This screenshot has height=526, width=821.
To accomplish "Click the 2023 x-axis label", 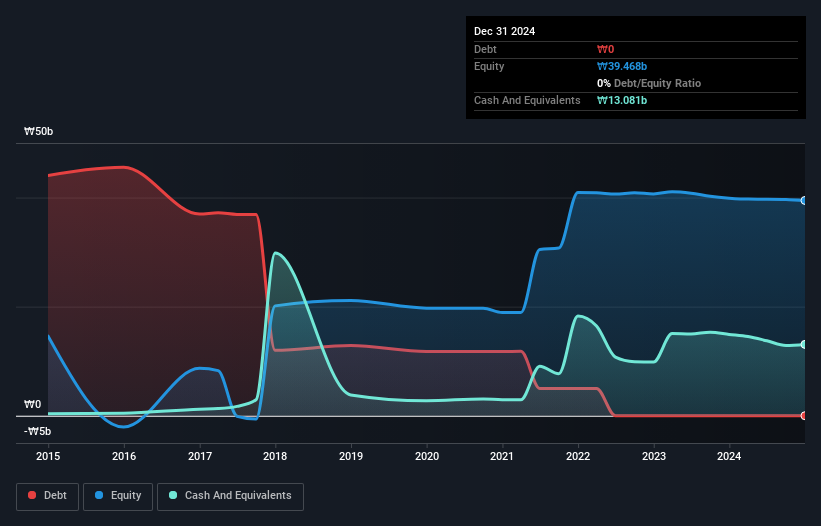I will (x=654, y=456).
